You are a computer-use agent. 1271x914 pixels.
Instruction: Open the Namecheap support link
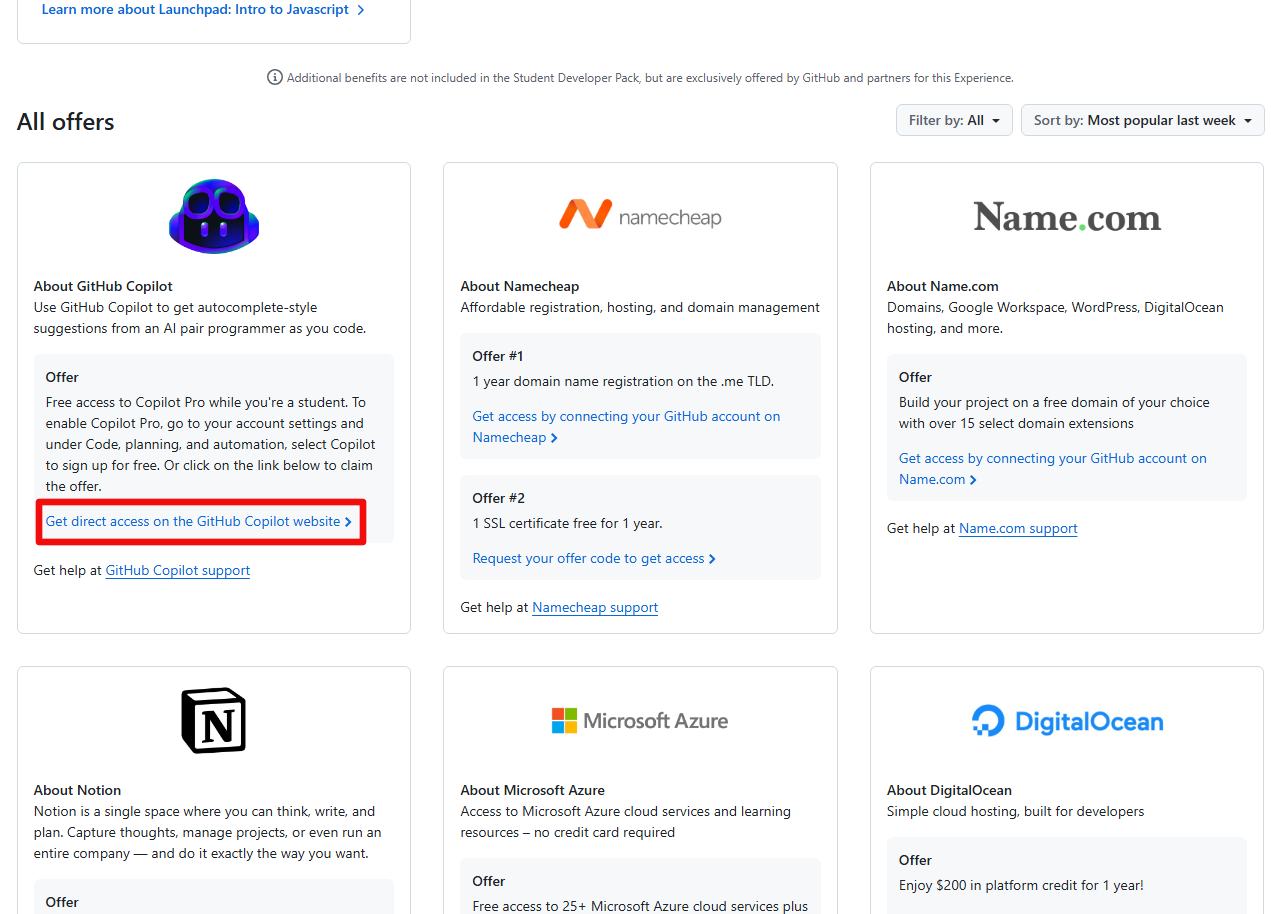[595, 607]
